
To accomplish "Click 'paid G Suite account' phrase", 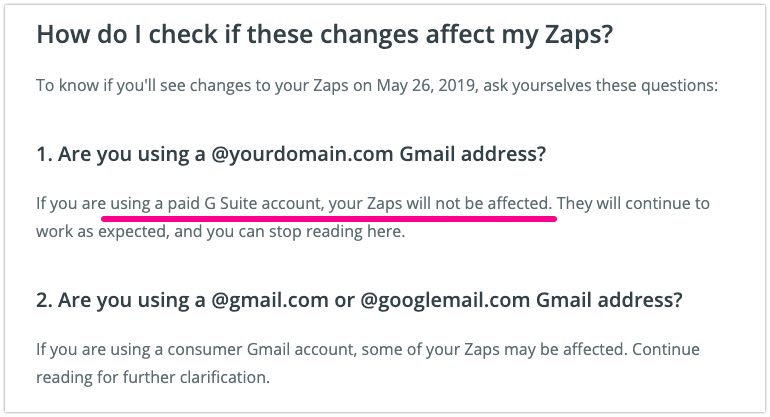I will tap(244, 203).
